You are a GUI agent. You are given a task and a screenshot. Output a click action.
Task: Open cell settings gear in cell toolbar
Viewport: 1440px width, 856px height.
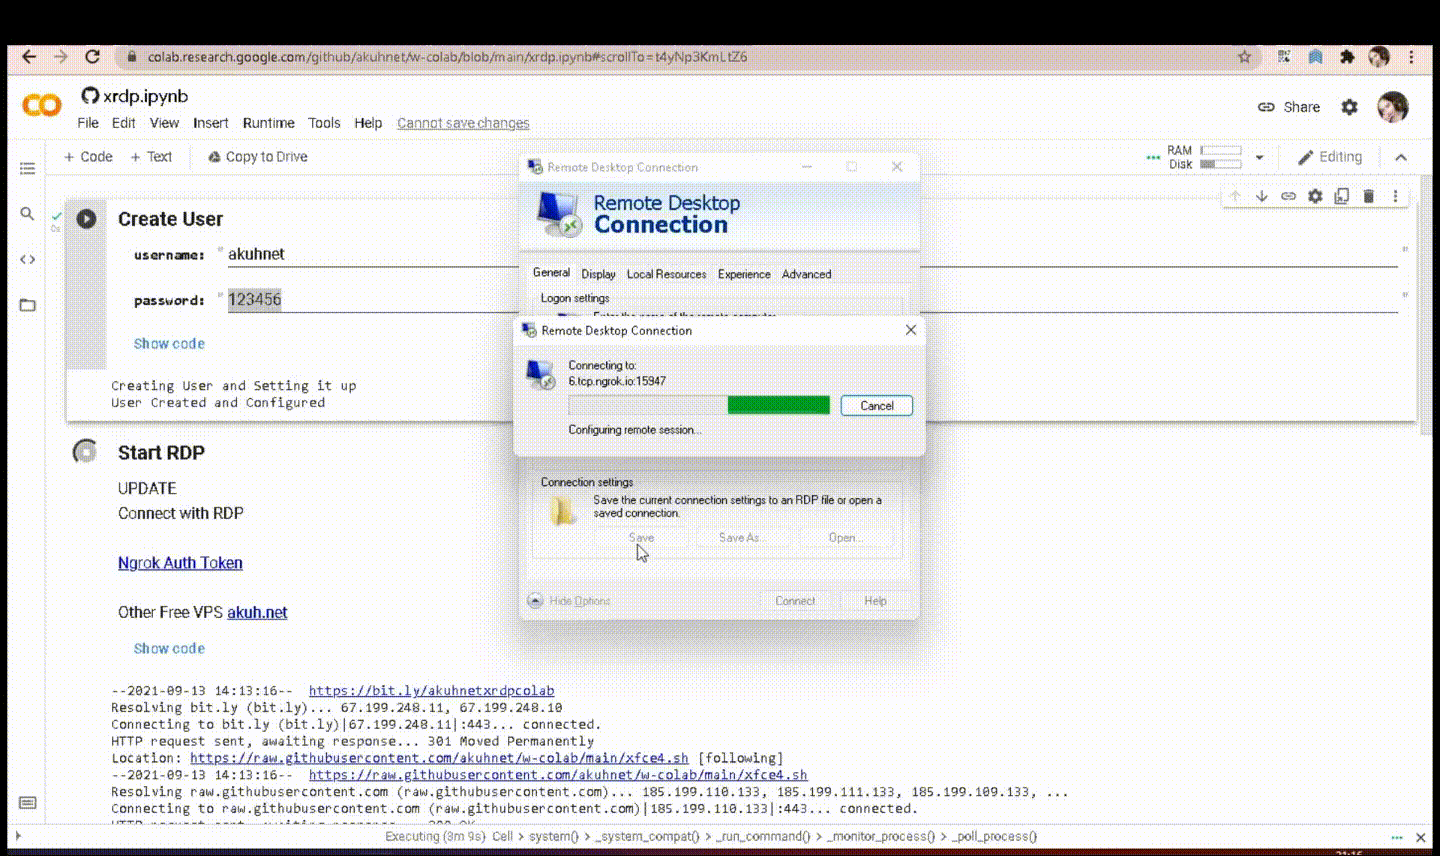click(1315, 196)
